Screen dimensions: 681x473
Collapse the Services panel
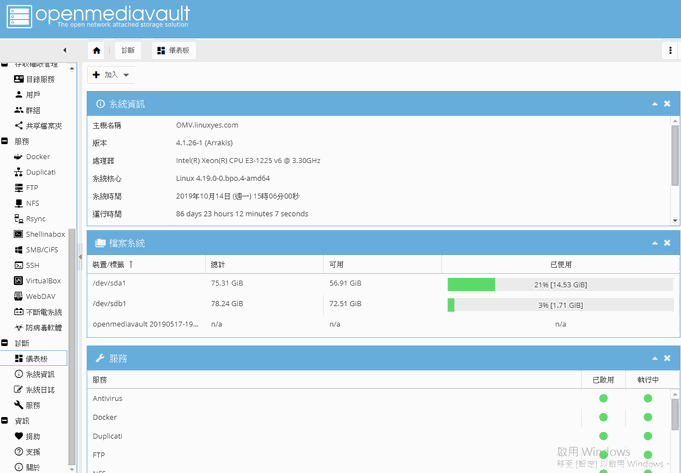pyautogui.click(x=655, y=358)
